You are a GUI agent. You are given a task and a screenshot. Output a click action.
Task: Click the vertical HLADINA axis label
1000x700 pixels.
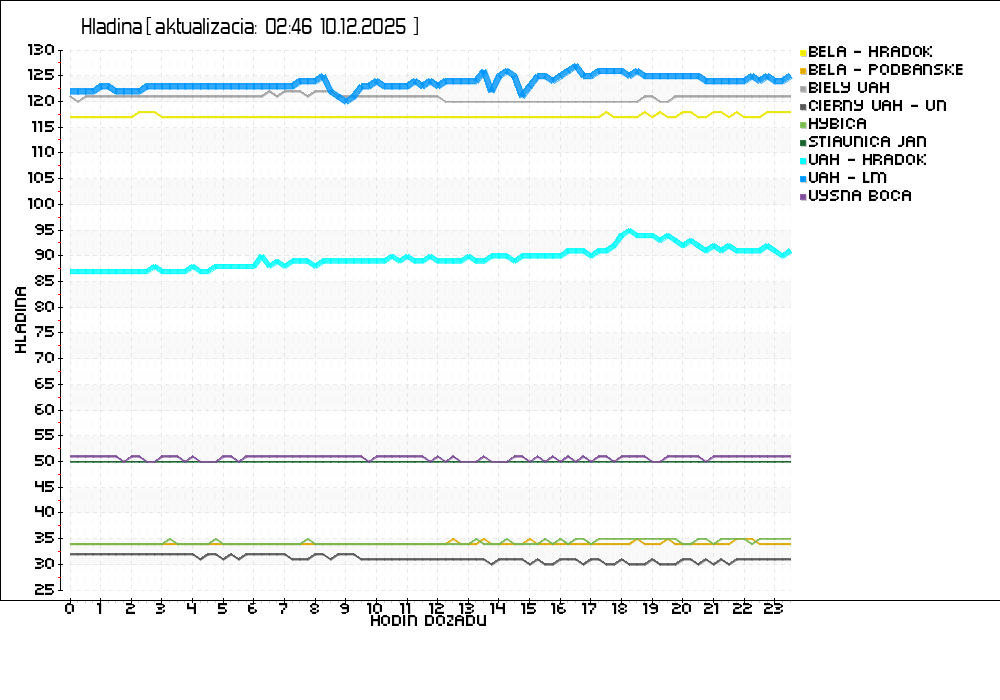tap(21, 318)
